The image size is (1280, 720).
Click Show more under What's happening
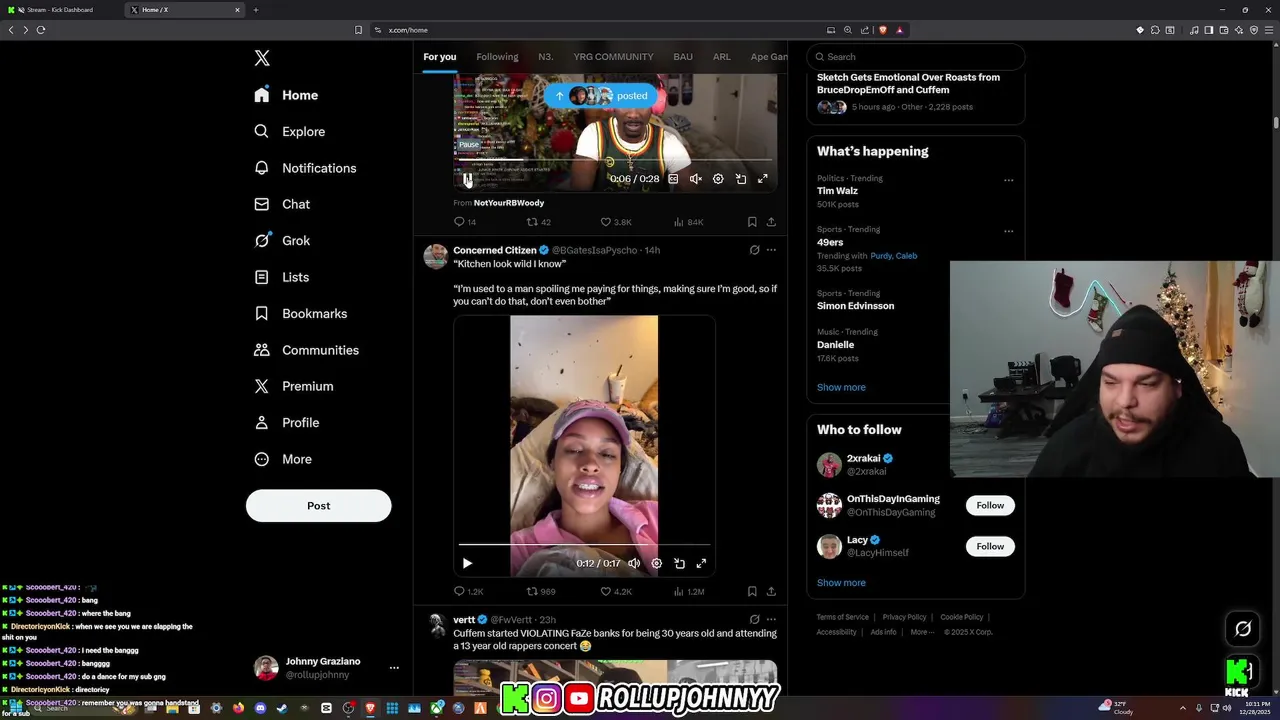[841, 387]
